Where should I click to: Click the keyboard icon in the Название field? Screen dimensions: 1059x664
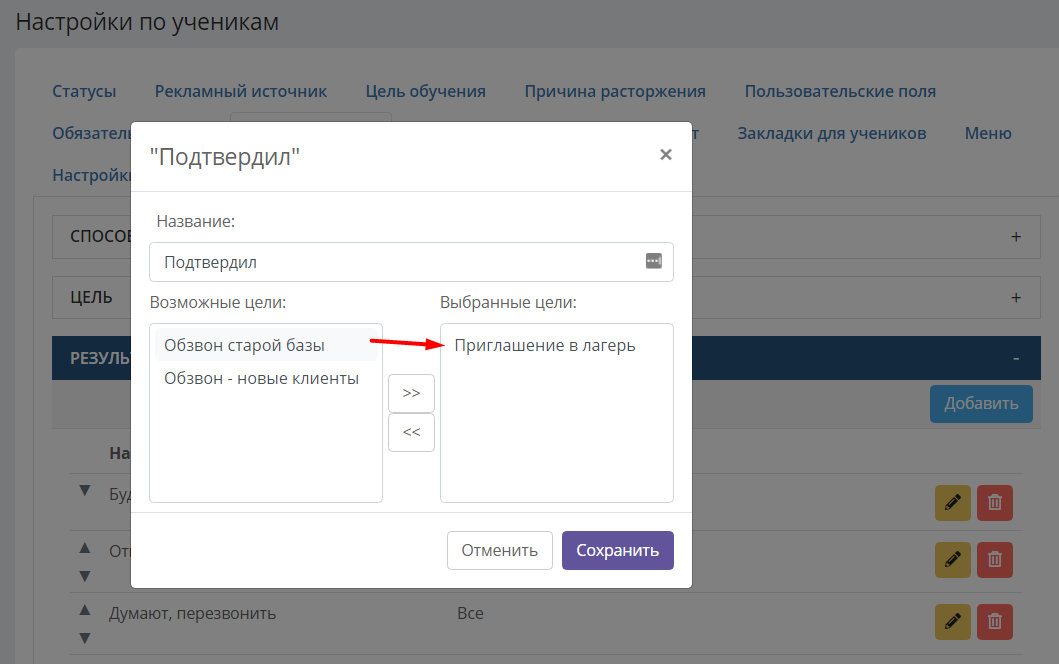(653, 261)
